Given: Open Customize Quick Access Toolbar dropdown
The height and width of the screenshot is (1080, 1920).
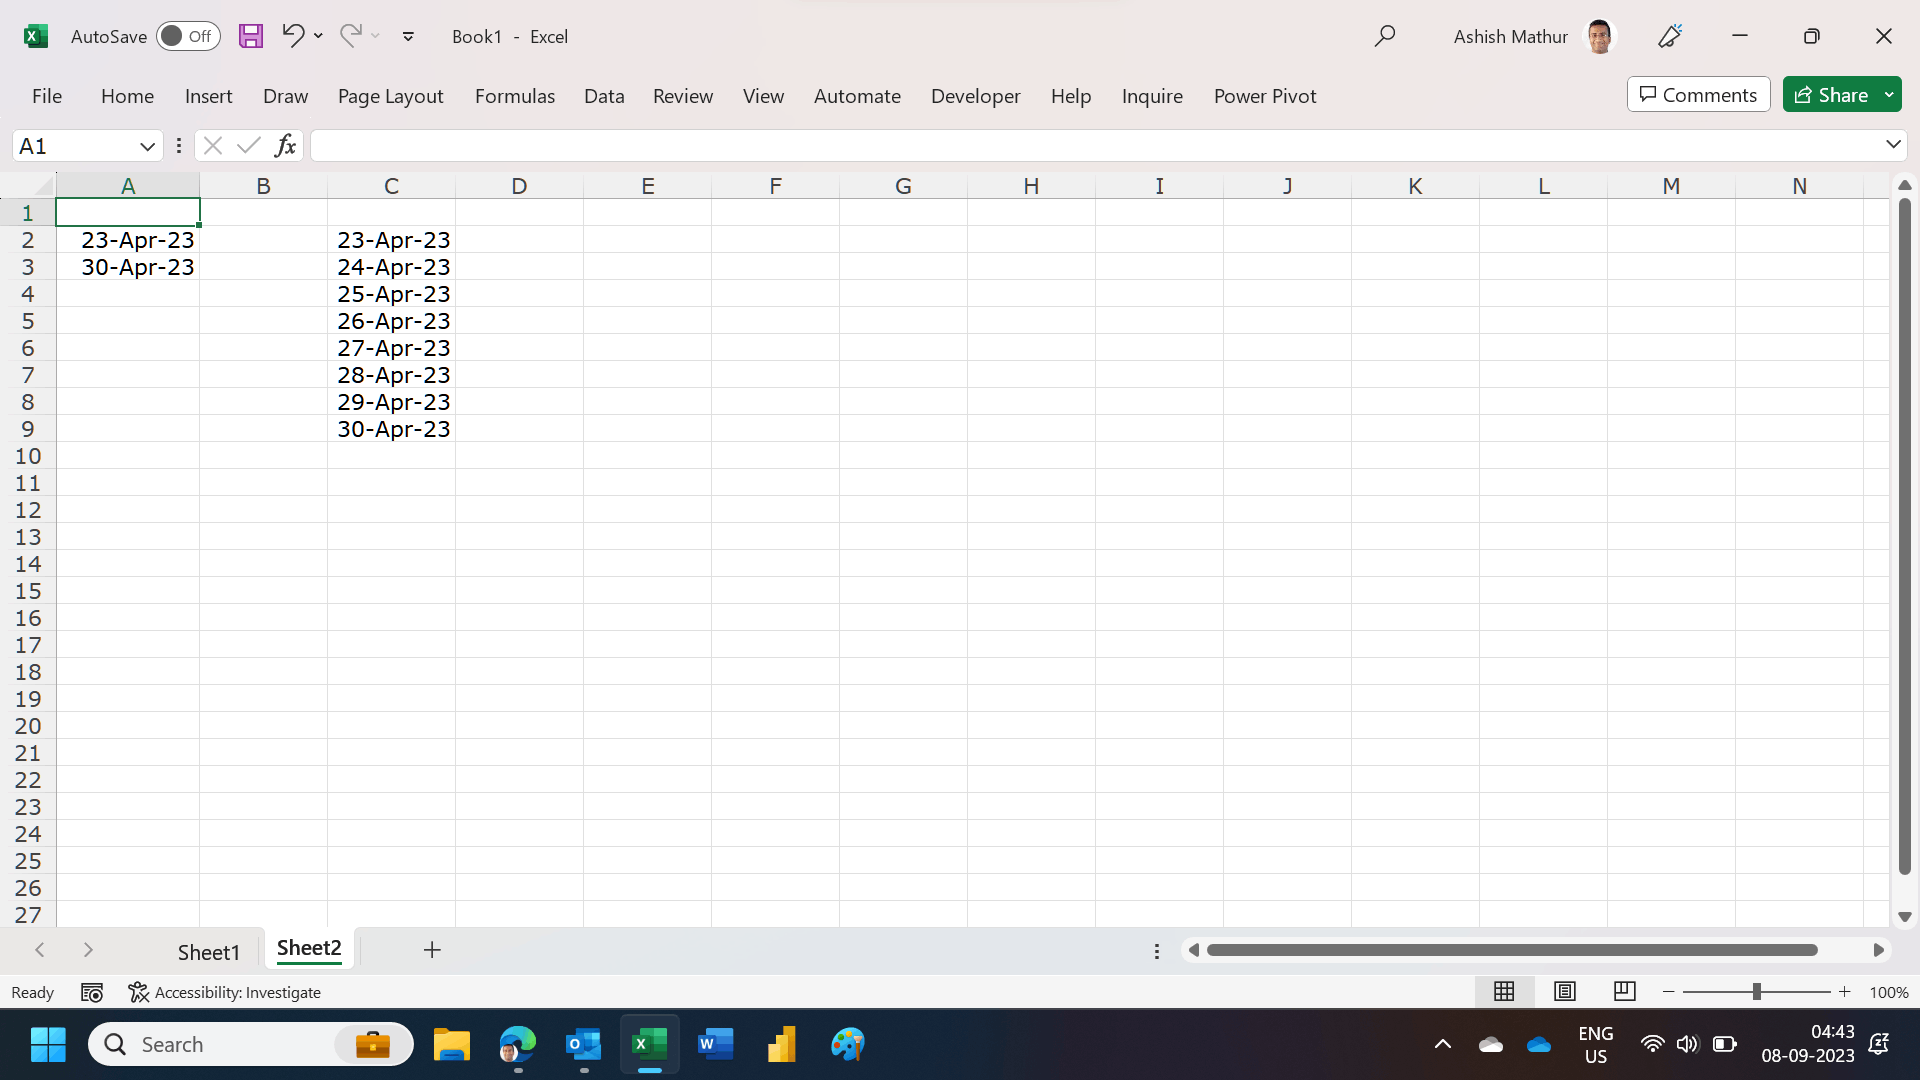Looking at the screenshot, I should pos(408,36).
